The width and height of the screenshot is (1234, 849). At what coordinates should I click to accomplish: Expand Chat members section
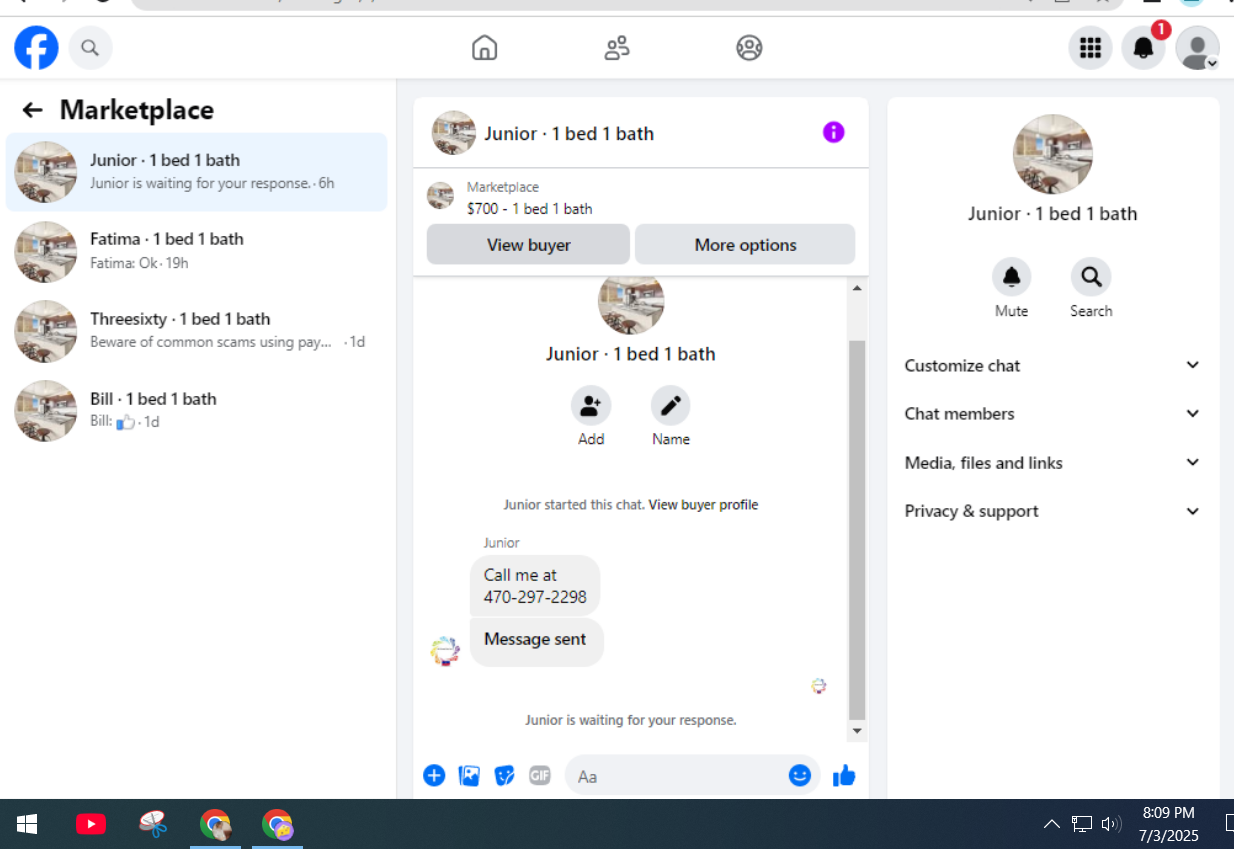1052,414
